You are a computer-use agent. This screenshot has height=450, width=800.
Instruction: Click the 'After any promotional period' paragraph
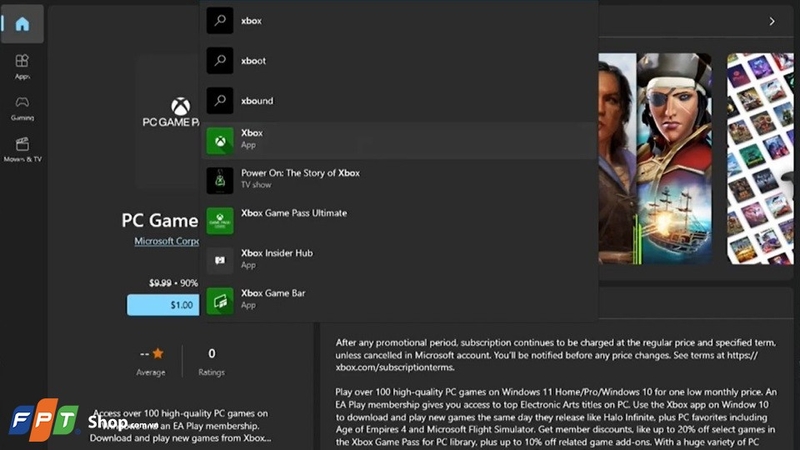click(x=556, y=355)
